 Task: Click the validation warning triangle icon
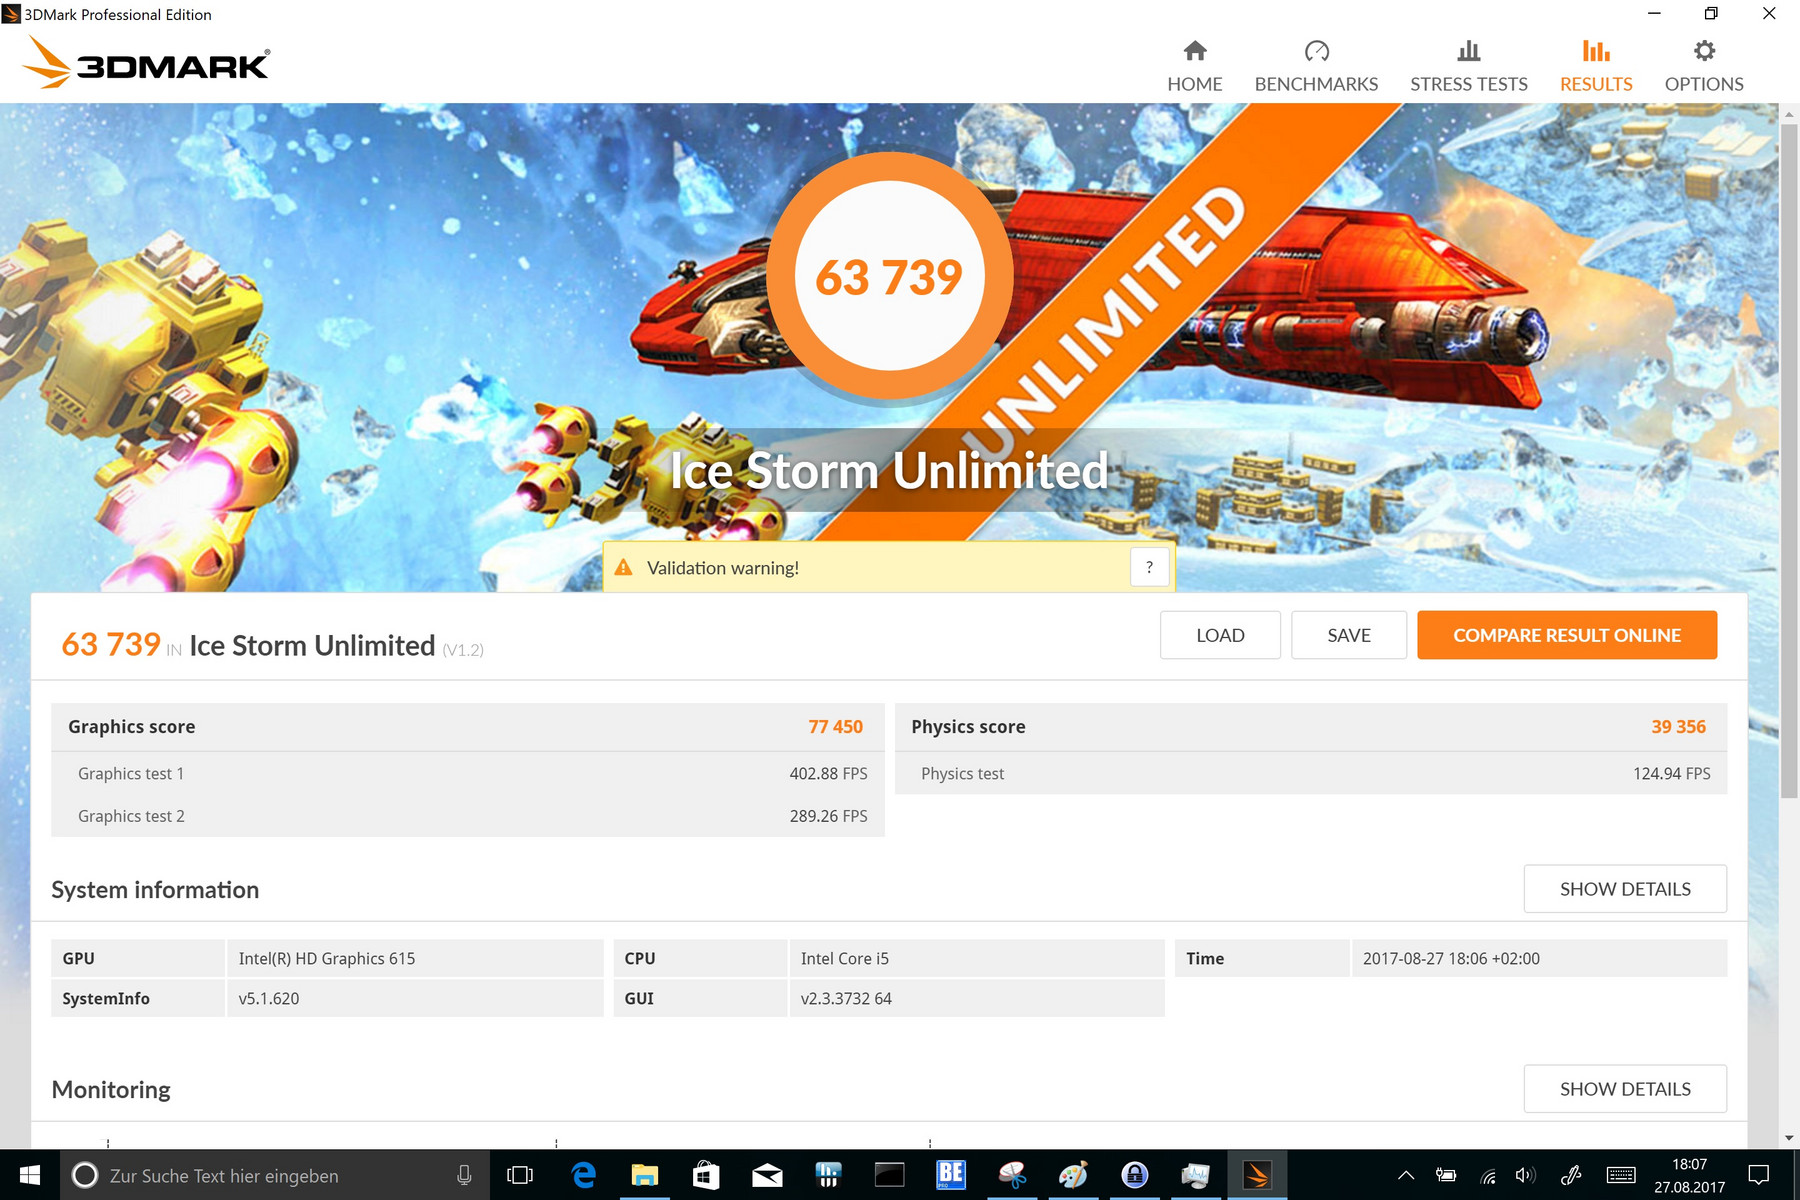pyautogui.click(x=623, y=567)
